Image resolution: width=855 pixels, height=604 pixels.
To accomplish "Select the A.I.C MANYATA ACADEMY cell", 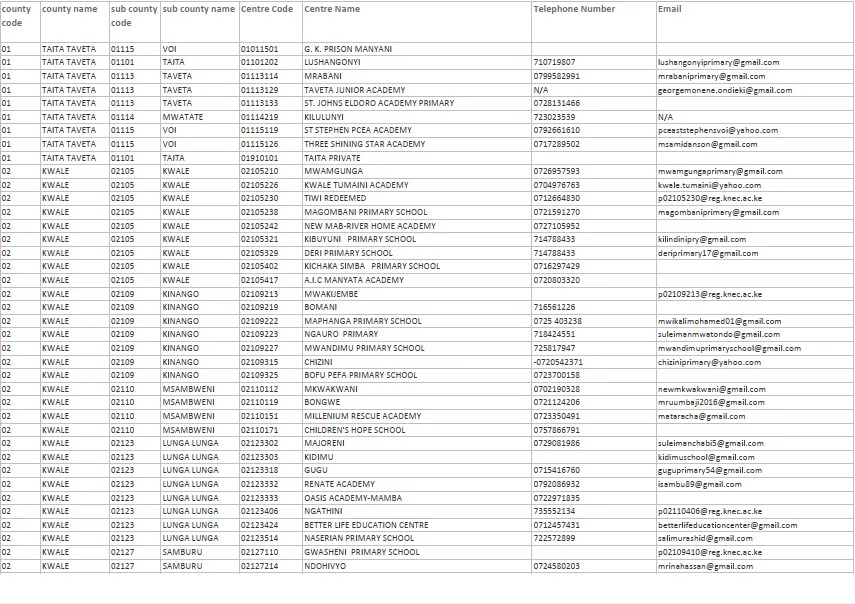I will point(354,280).
